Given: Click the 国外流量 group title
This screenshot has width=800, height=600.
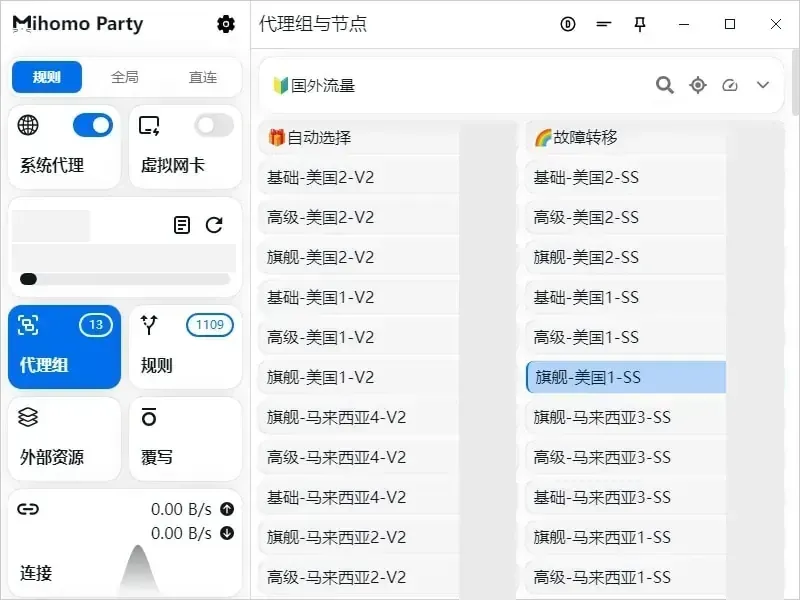Looking at the screenshot, I should (314, 85).
